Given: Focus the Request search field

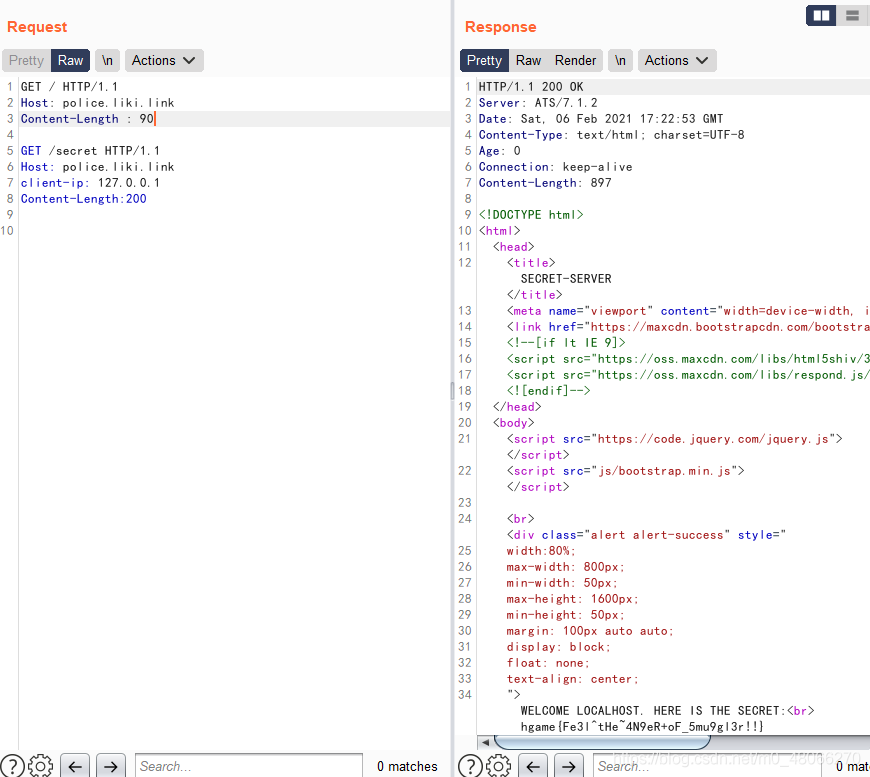Looking at the screenshot, I should (x=249, y=766).
